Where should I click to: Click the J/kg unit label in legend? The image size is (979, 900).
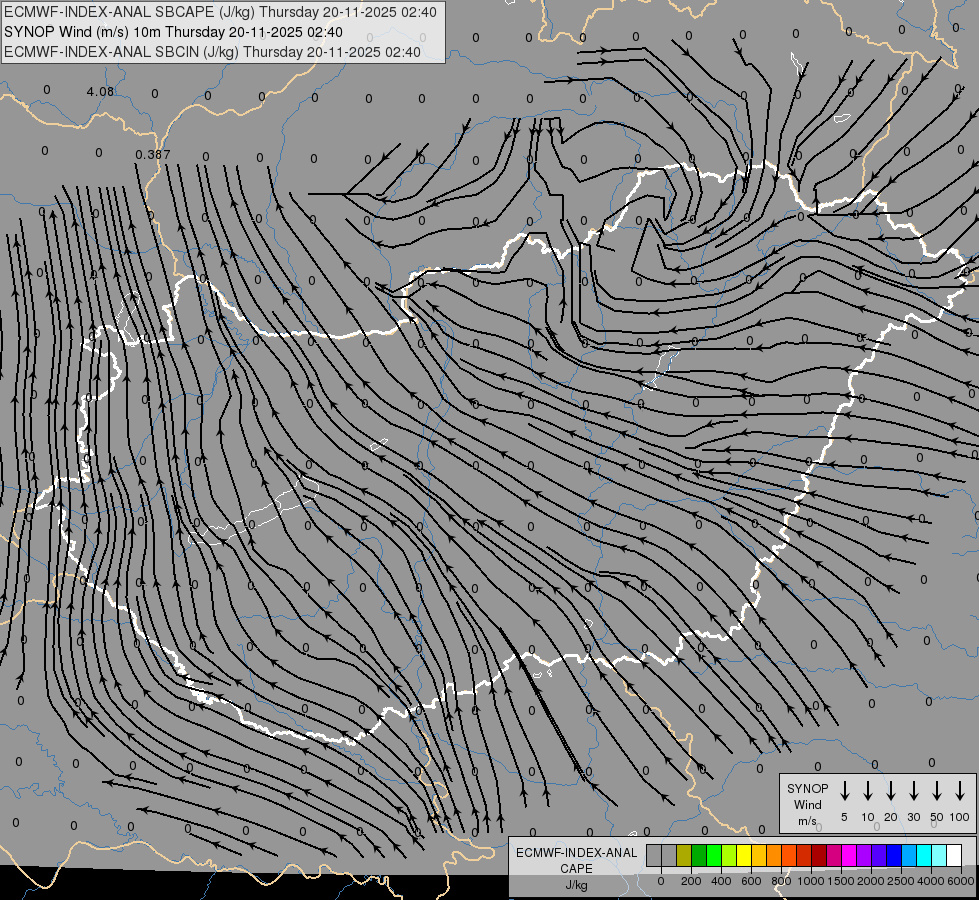(576, 885)
